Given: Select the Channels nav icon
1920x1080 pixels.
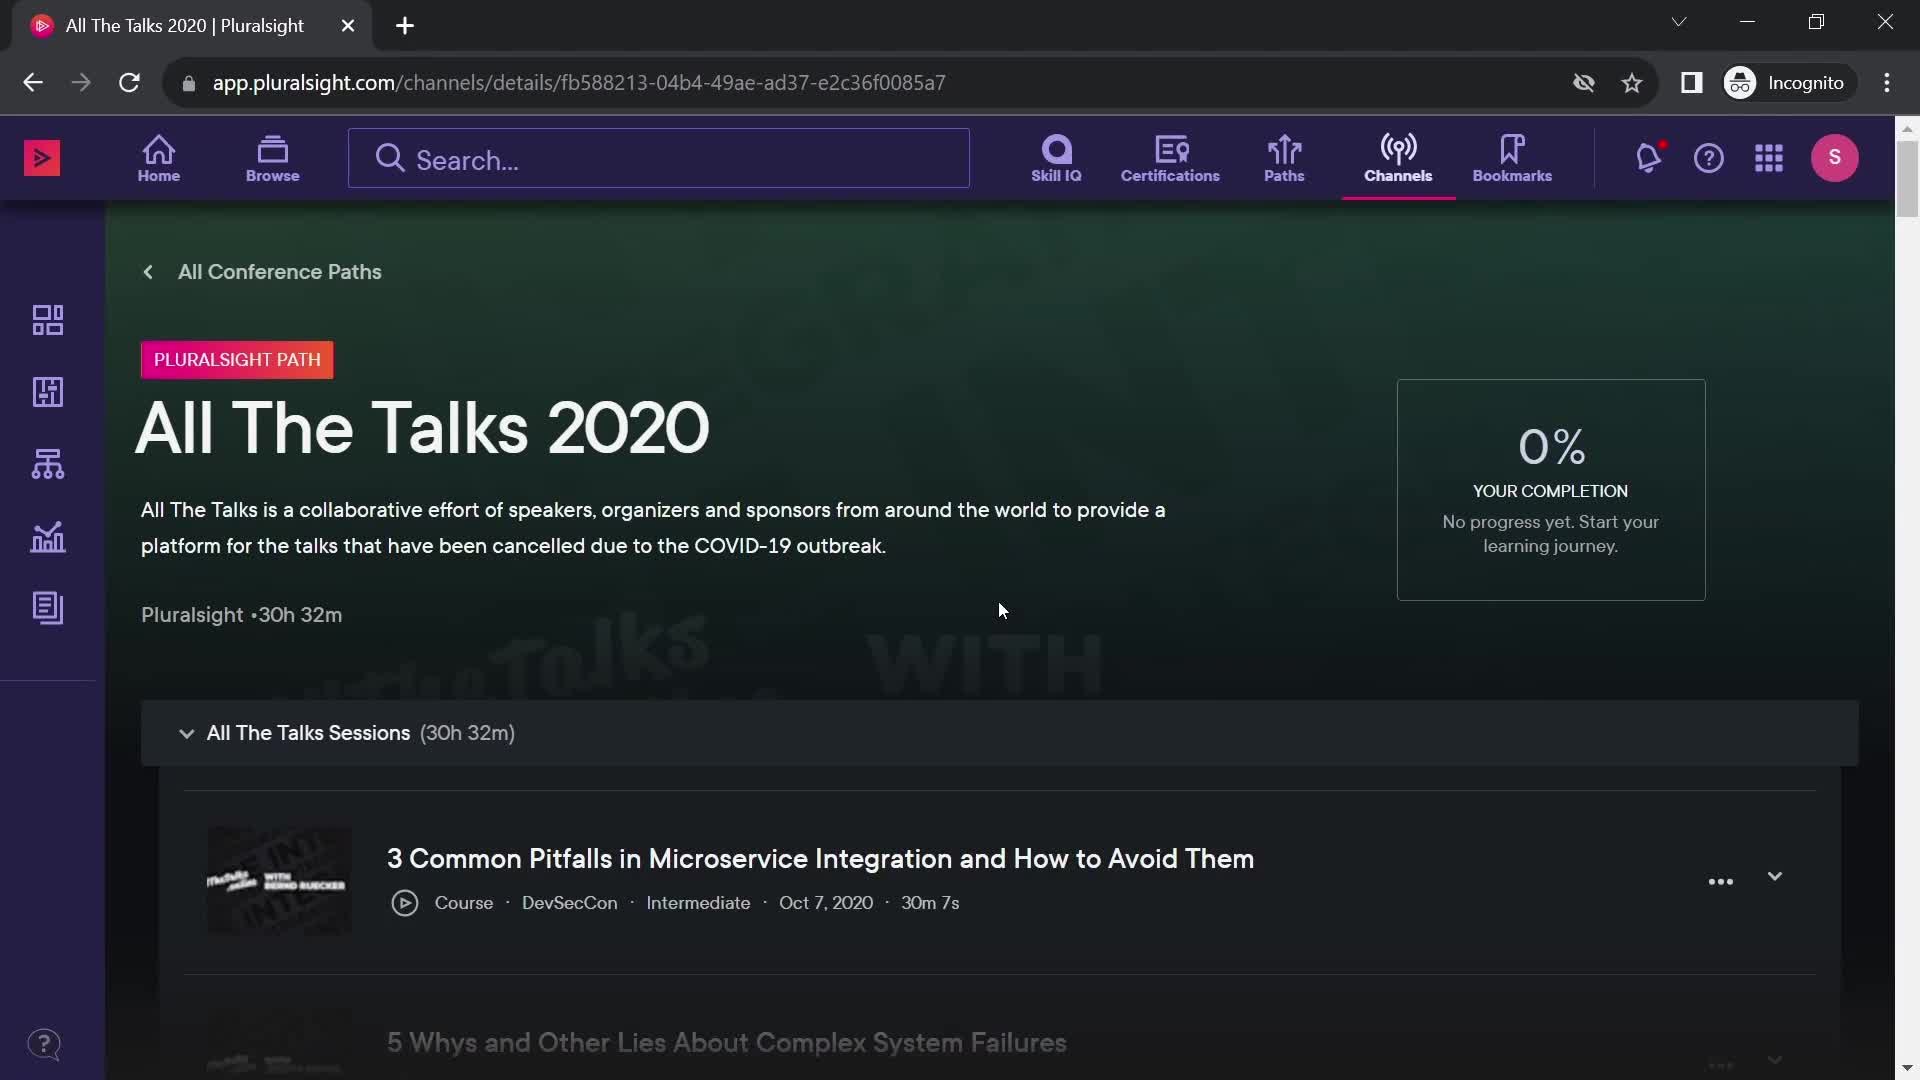Looking at the screenshot, I should [1398, 157].
